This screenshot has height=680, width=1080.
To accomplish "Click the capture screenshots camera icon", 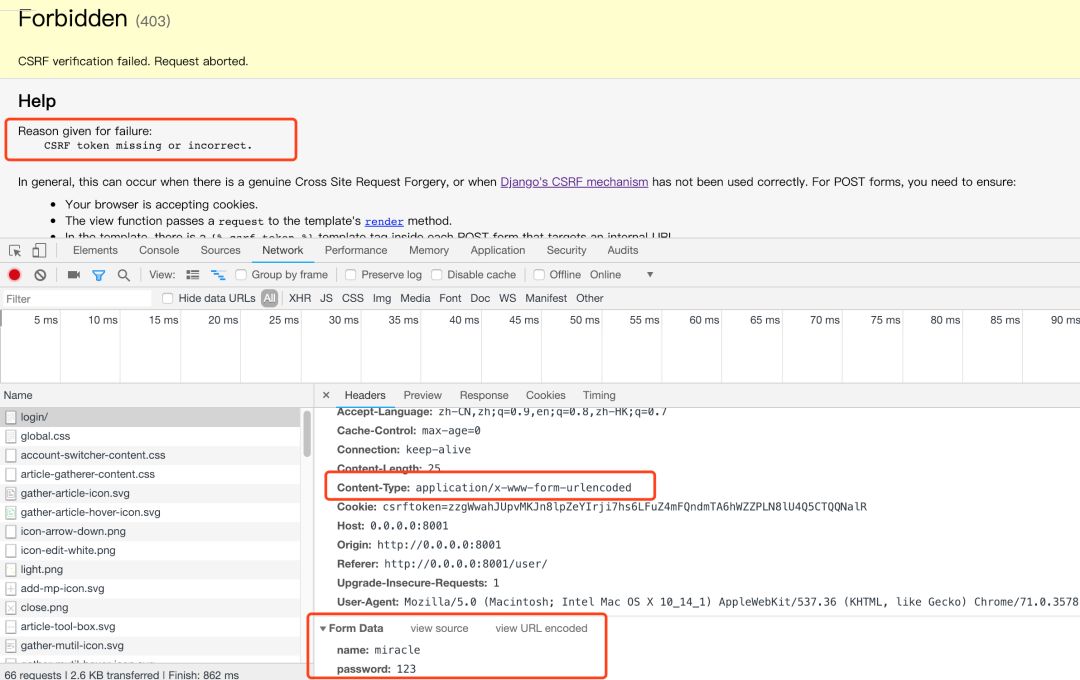I will coord(74,275).
